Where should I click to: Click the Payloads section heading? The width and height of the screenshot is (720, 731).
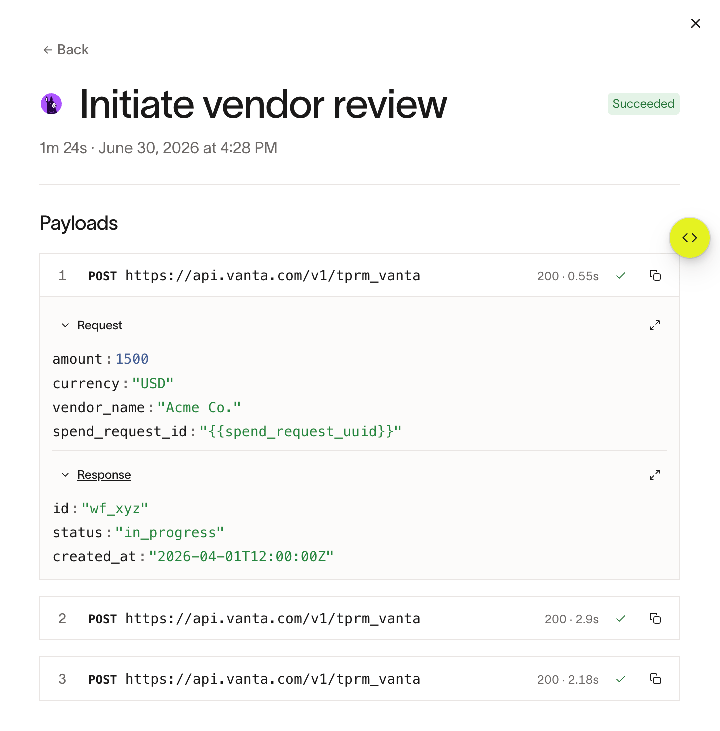point(79,223)
